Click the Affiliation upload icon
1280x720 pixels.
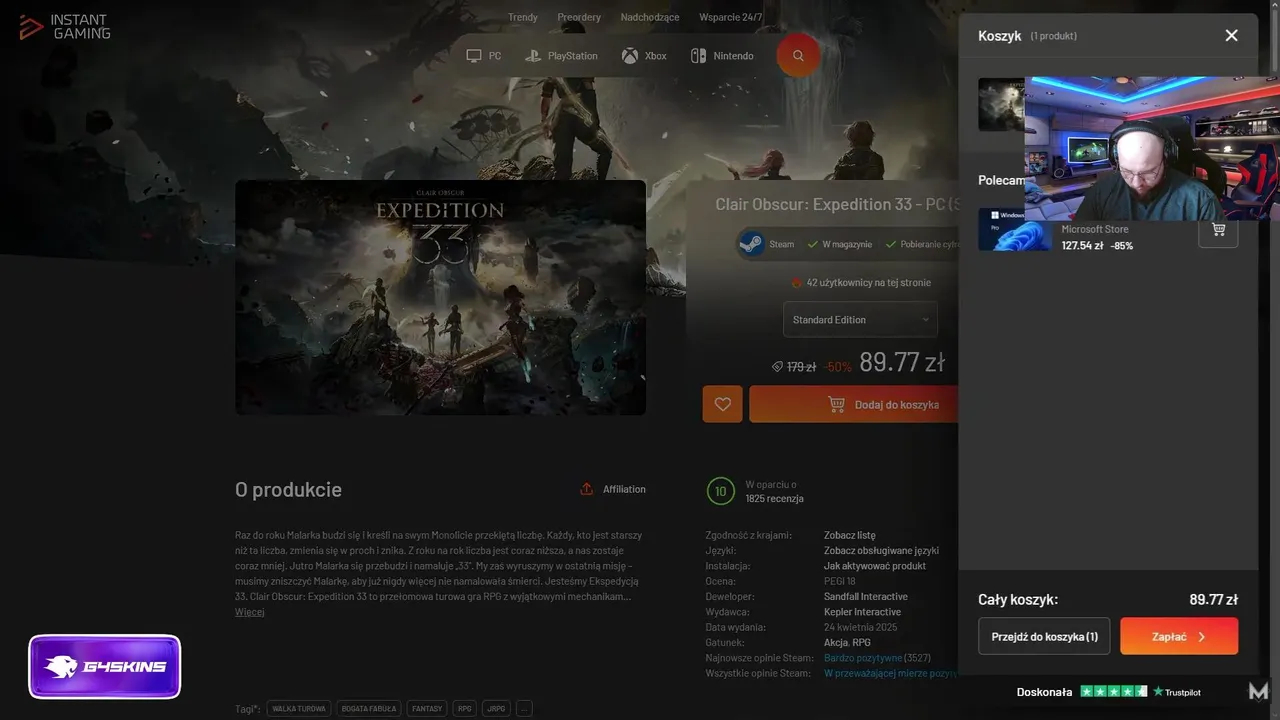(587, 489)
